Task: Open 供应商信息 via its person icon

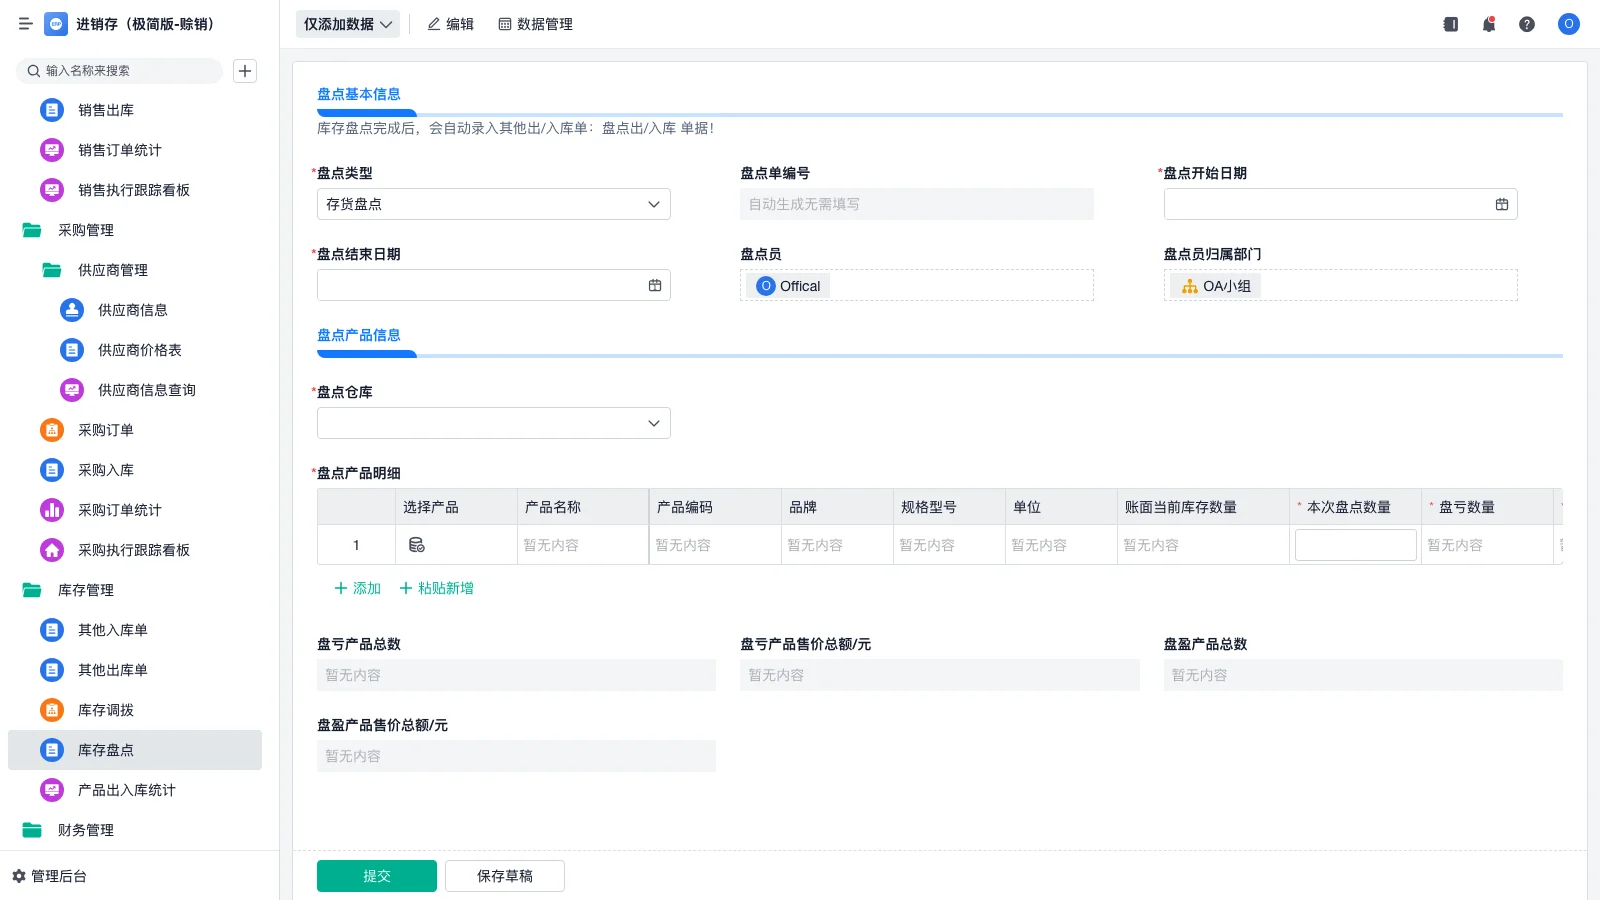Action: [x=71, y=310]
